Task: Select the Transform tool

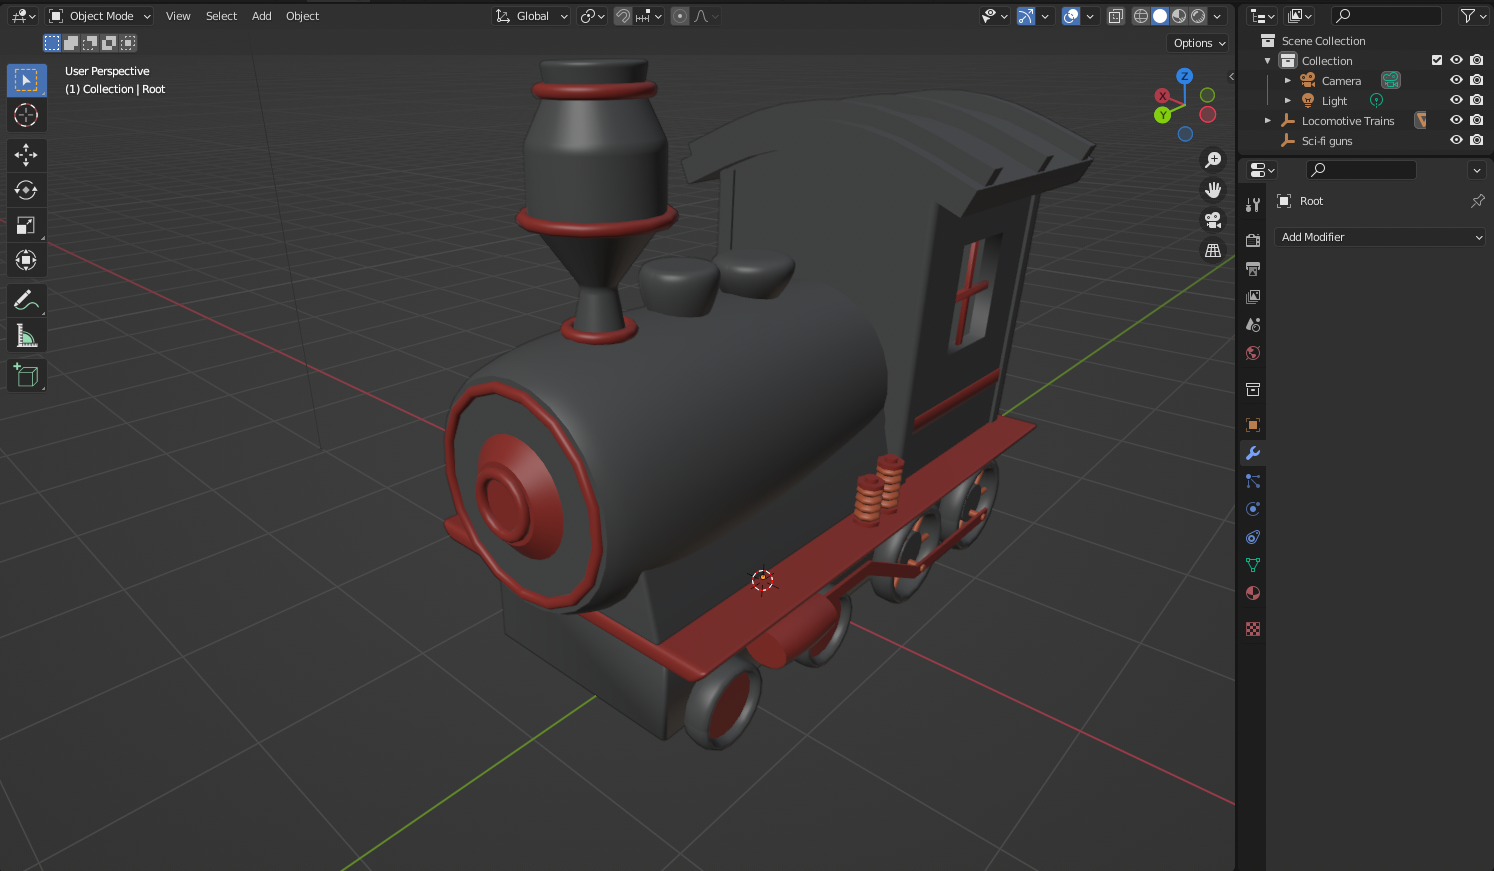Action: pyautogui.click(x=26, y=260)
